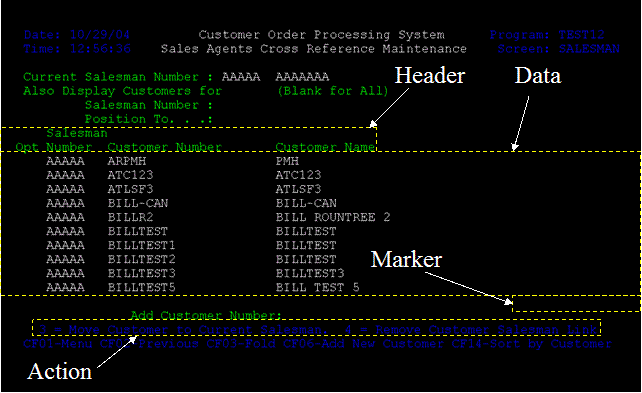This screenshot has width=642, height=393.
Task: Click option text '4 = Remove Customer Salesman Link'
Action: point(470,330)
